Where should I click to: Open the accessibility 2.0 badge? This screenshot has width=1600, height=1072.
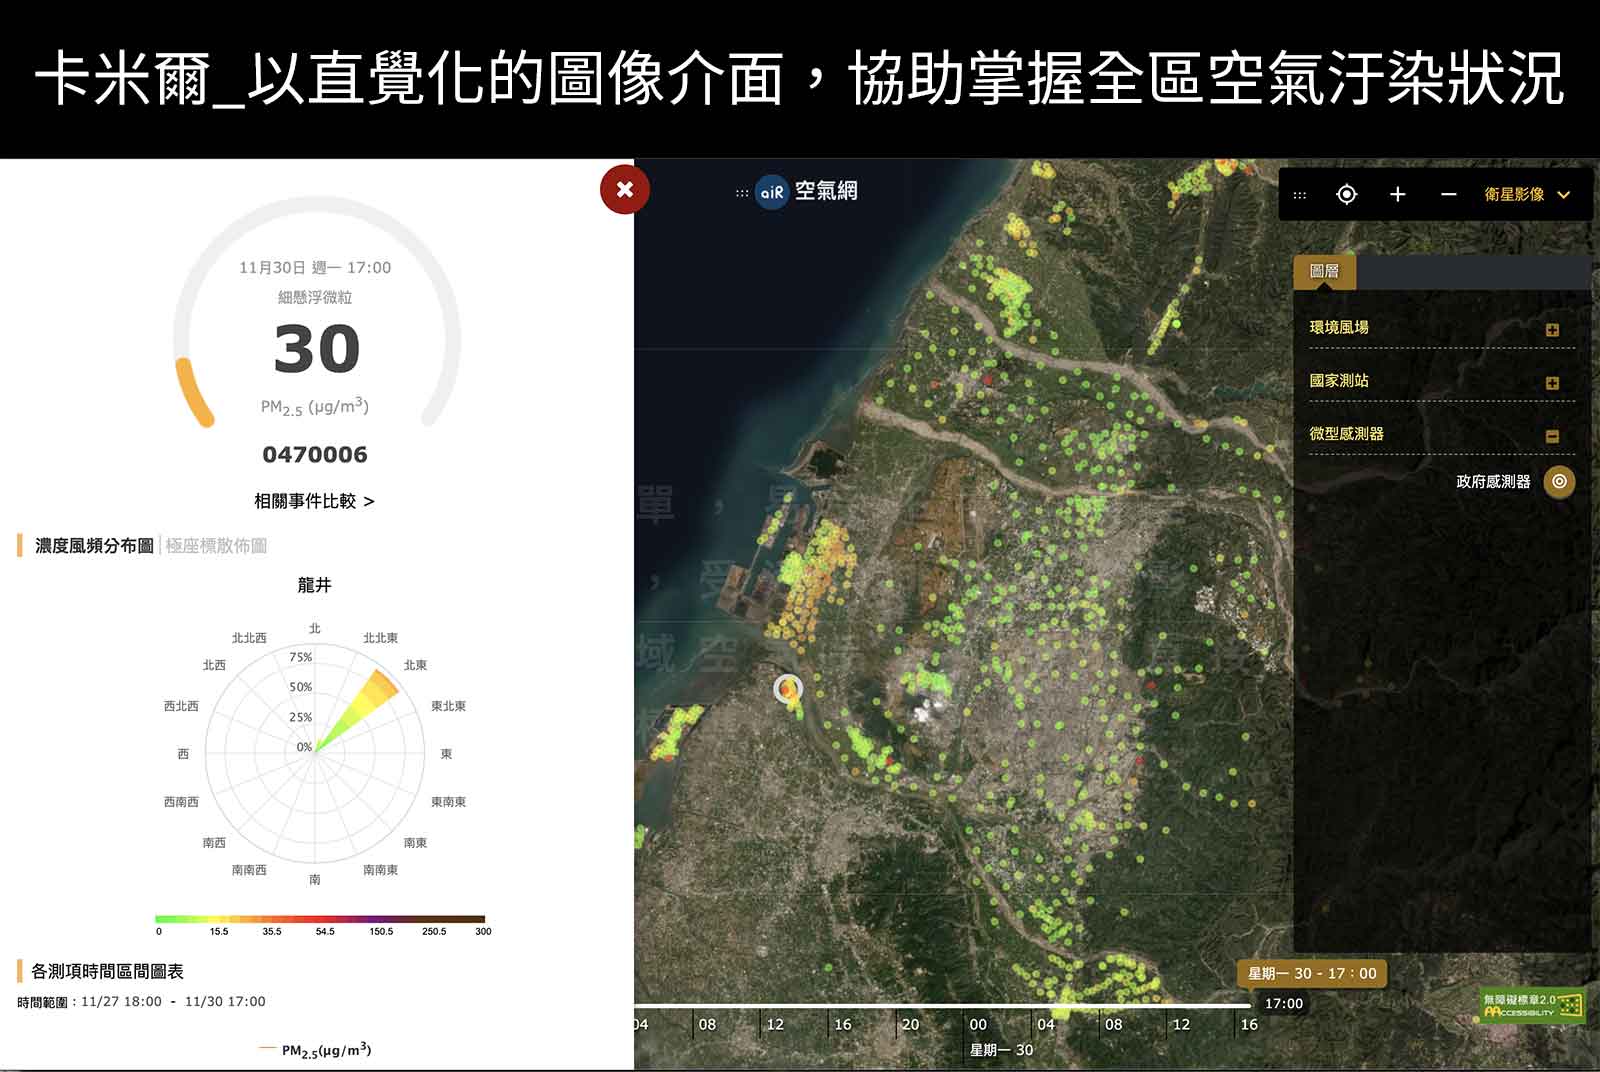(1532, 1005)
